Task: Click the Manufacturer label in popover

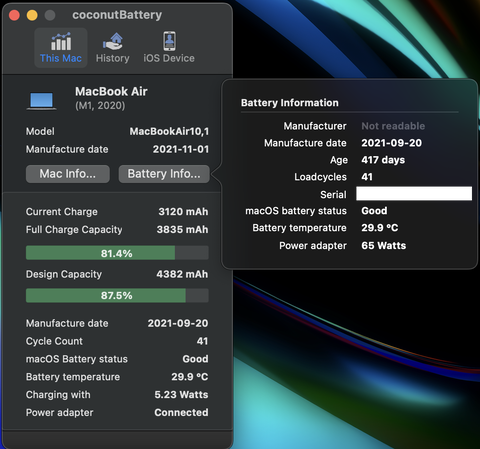Action: click(x=315, y=126)
